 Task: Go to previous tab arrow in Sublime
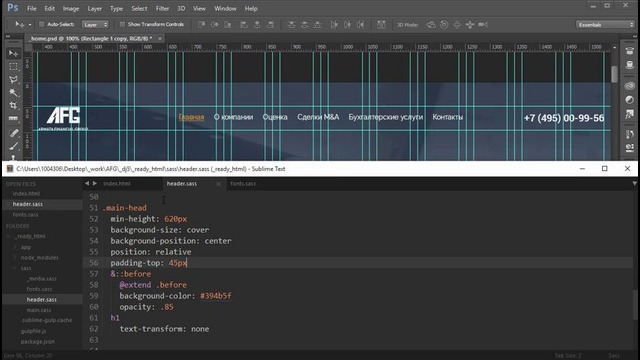pos(87,184)
